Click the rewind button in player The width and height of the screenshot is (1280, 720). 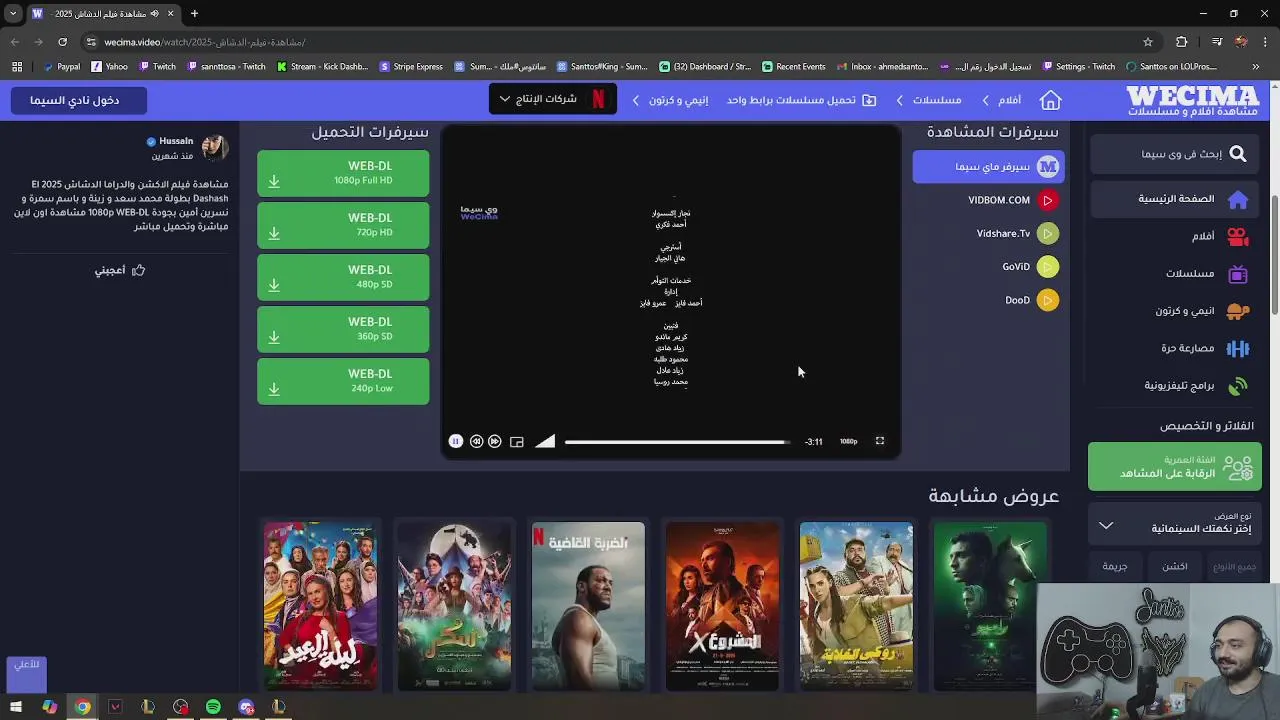tap(476, 441)
